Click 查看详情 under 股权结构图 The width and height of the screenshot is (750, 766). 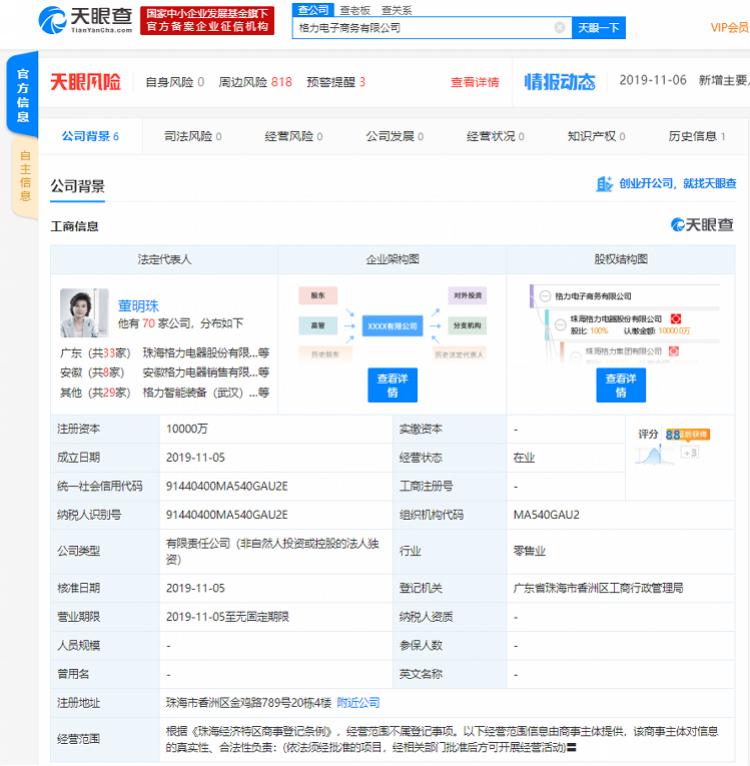621,385
